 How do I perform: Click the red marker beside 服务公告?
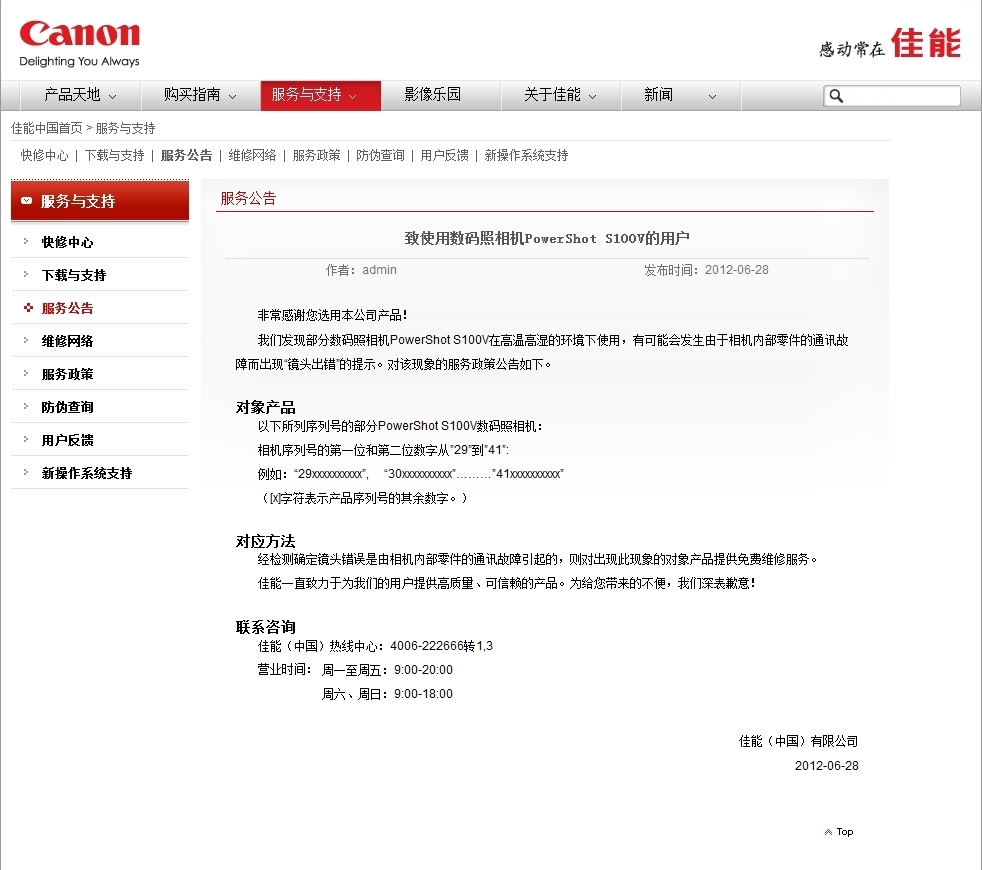point(28,307)
